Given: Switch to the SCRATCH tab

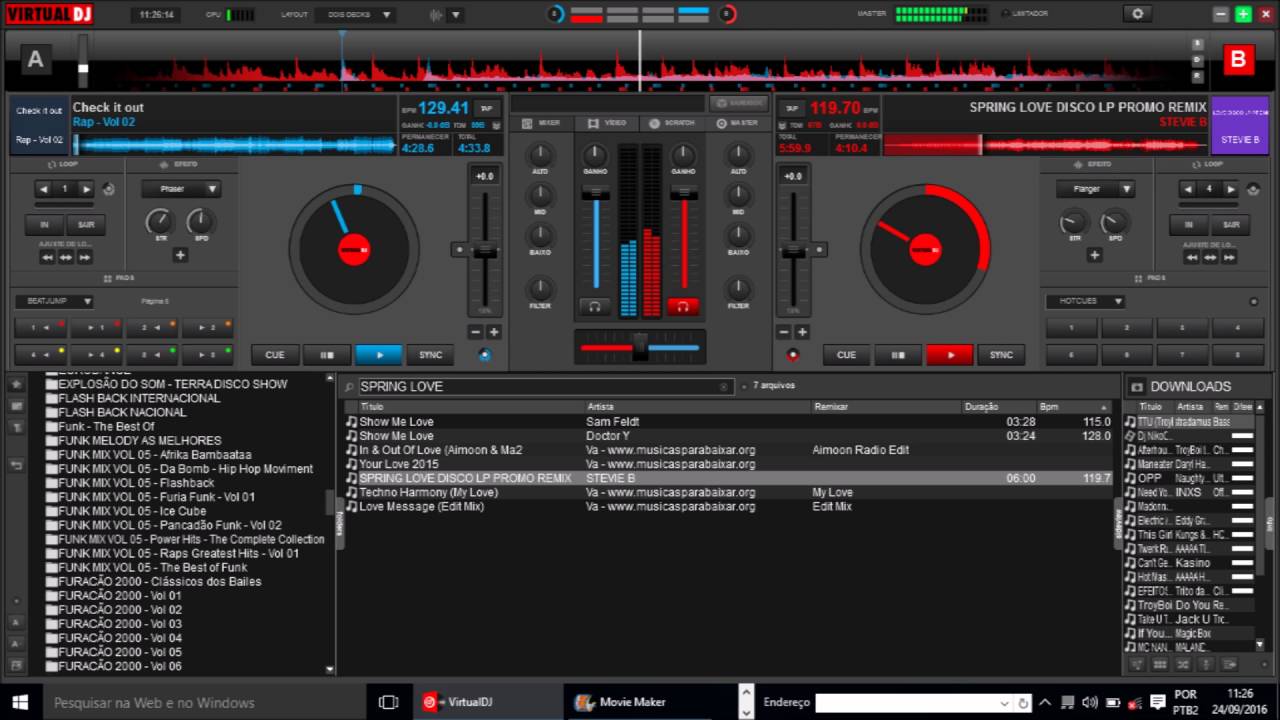Looking at the screenshot, I should [671, 123].
